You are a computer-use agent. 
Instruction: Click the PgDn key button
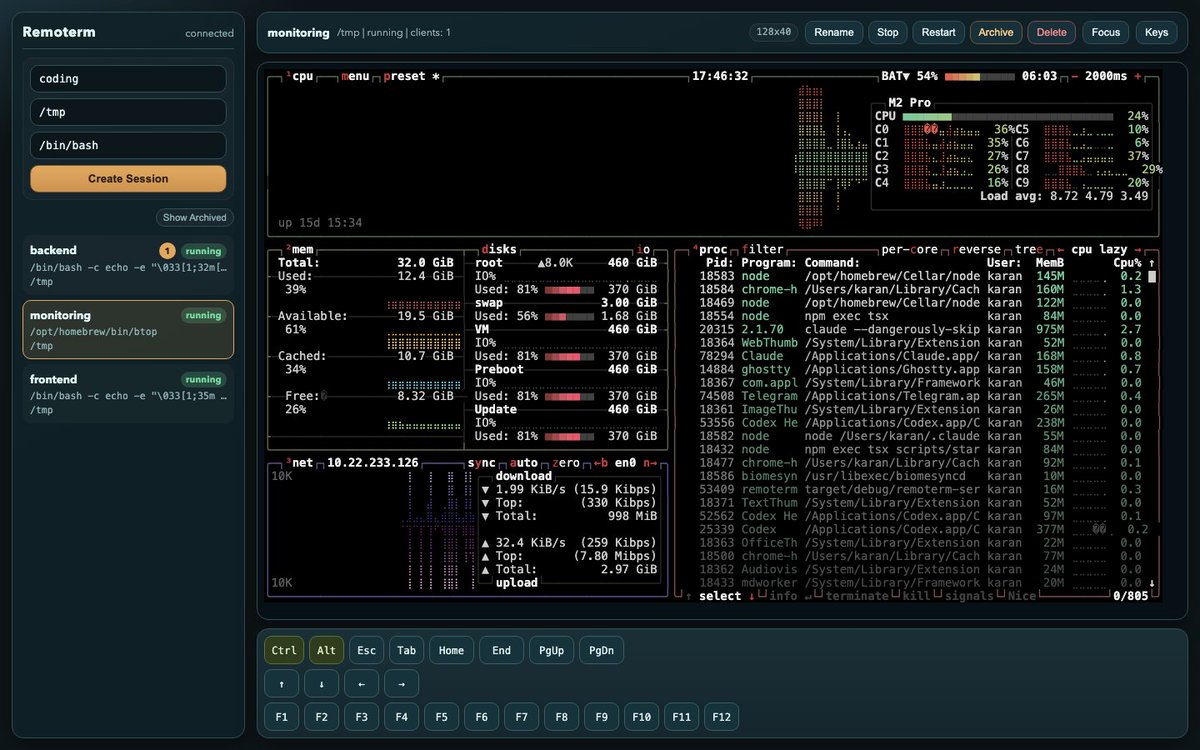pos(601,650)
